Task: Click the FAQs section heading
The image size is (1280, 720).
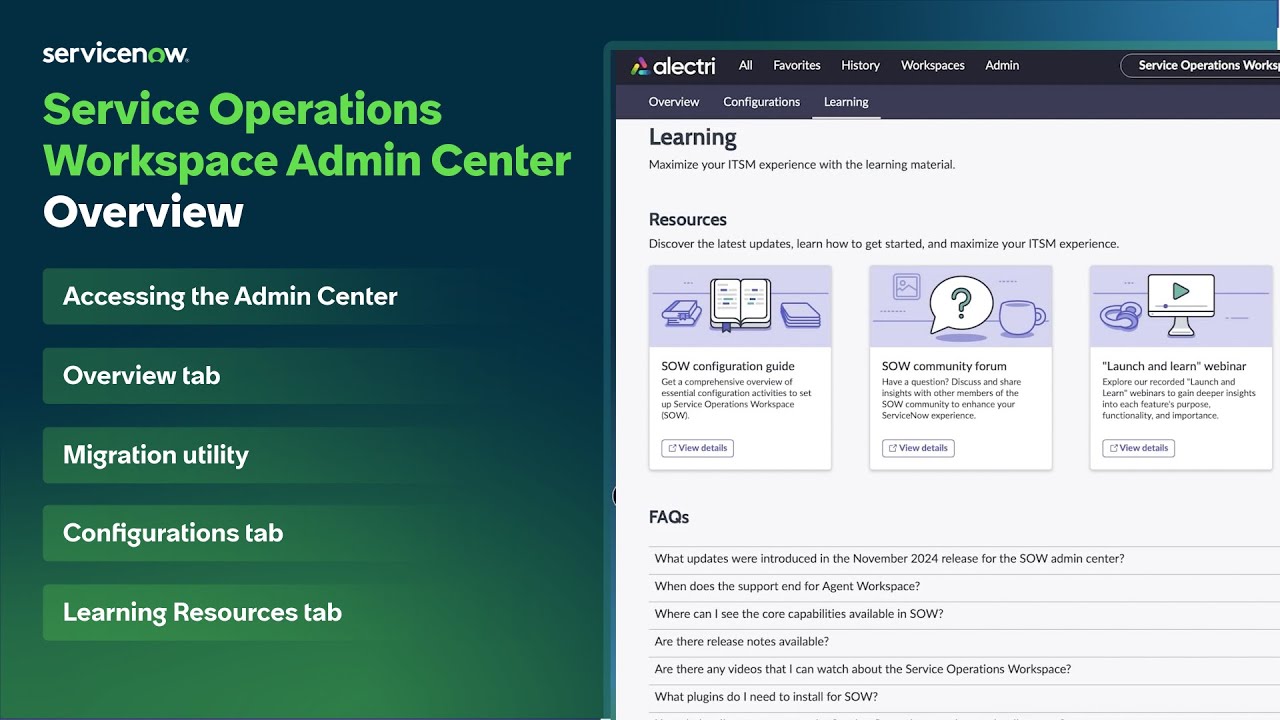Action: pos(669,517)
